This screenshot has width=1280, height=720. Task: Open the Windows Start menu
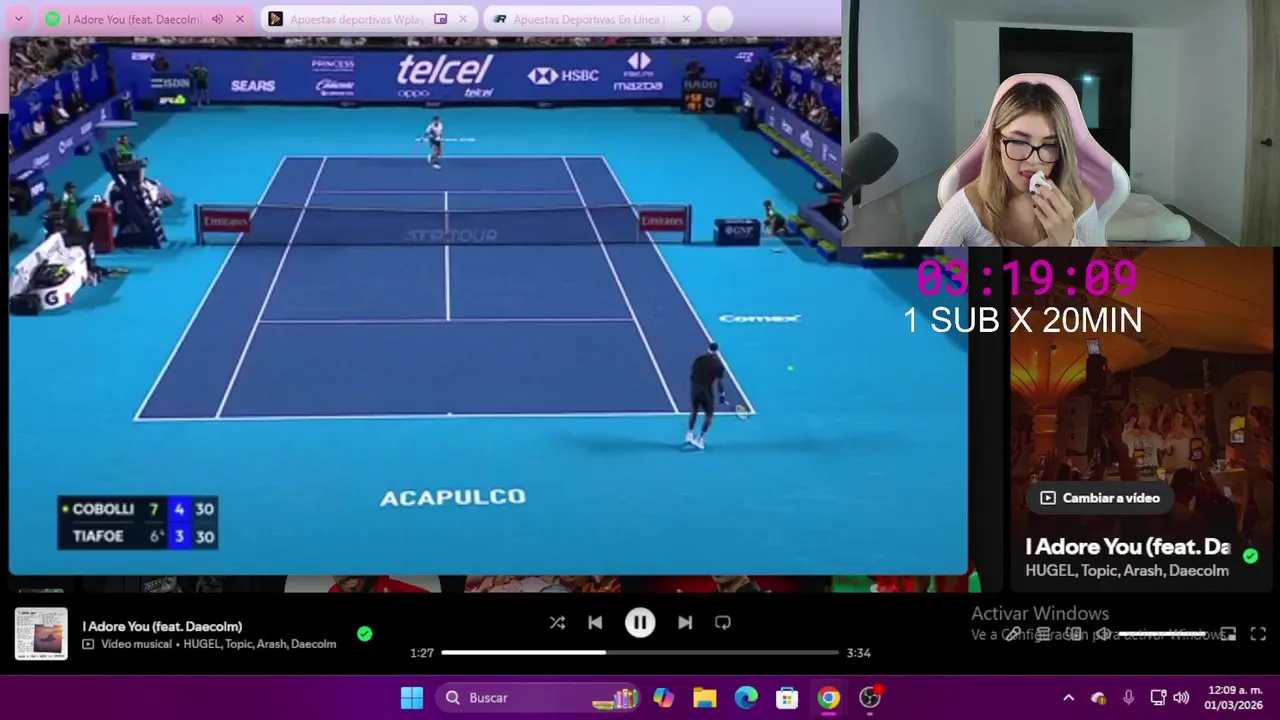click(412, 698)
